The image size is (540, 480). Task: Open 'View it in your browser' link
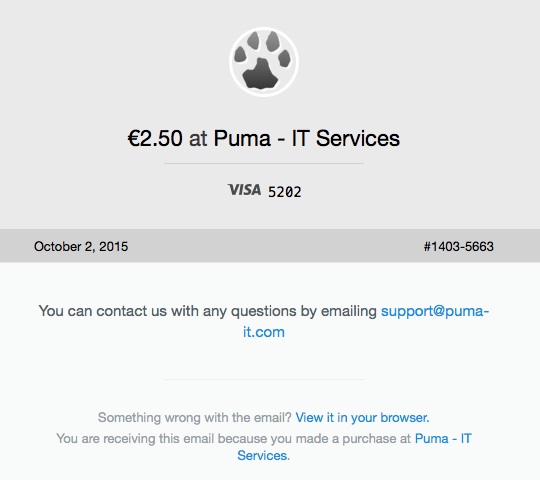tap(362, 417)
